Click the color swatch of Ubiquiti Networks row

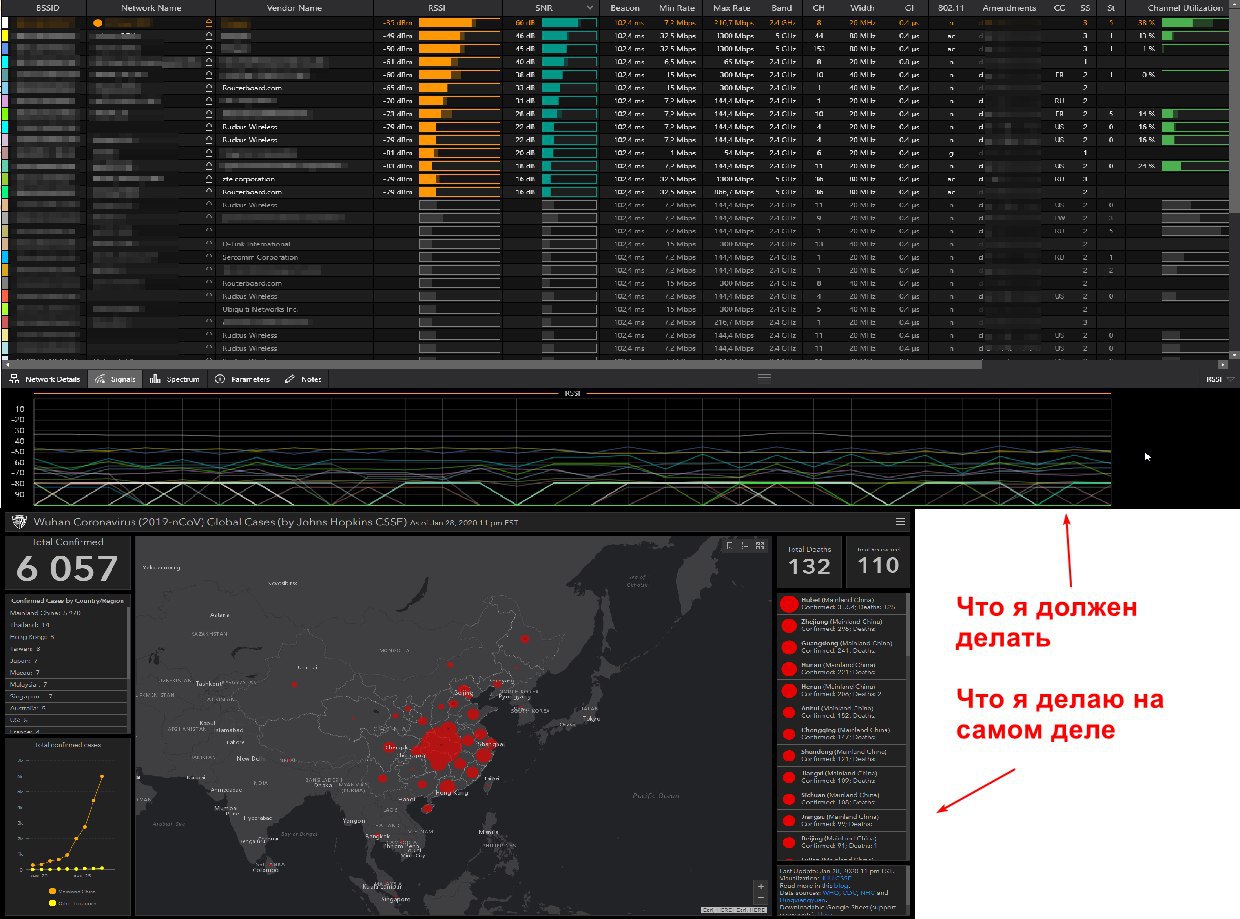pyautogui.click(x=5, y=309)
